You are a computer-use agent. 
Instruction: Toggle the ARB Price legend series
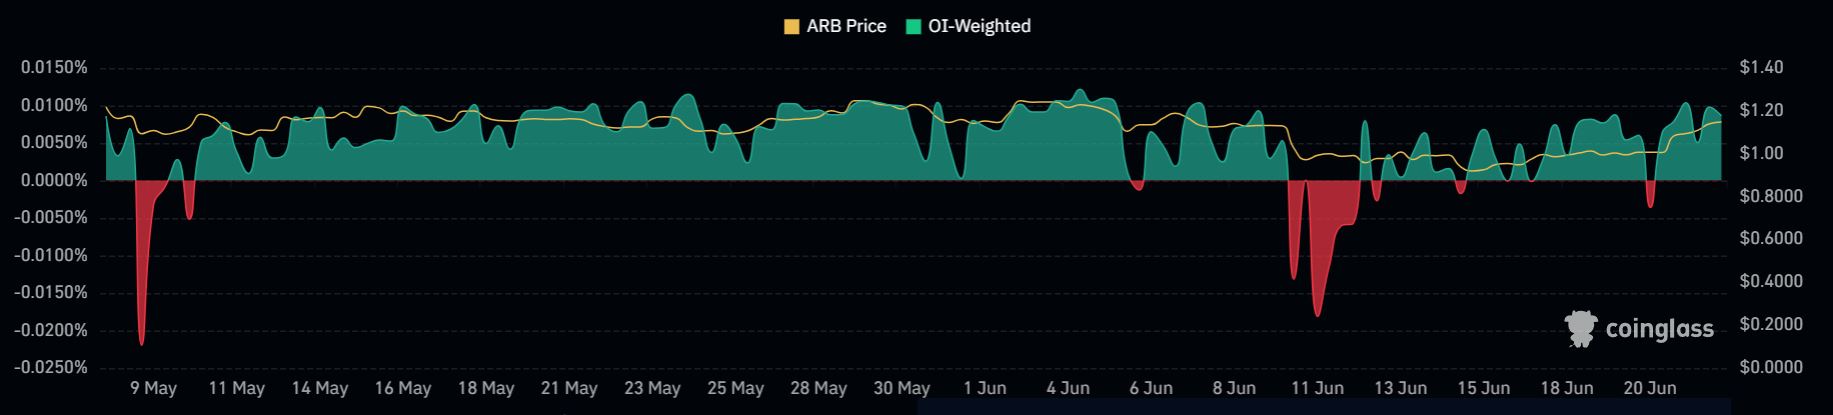point(835,26)
